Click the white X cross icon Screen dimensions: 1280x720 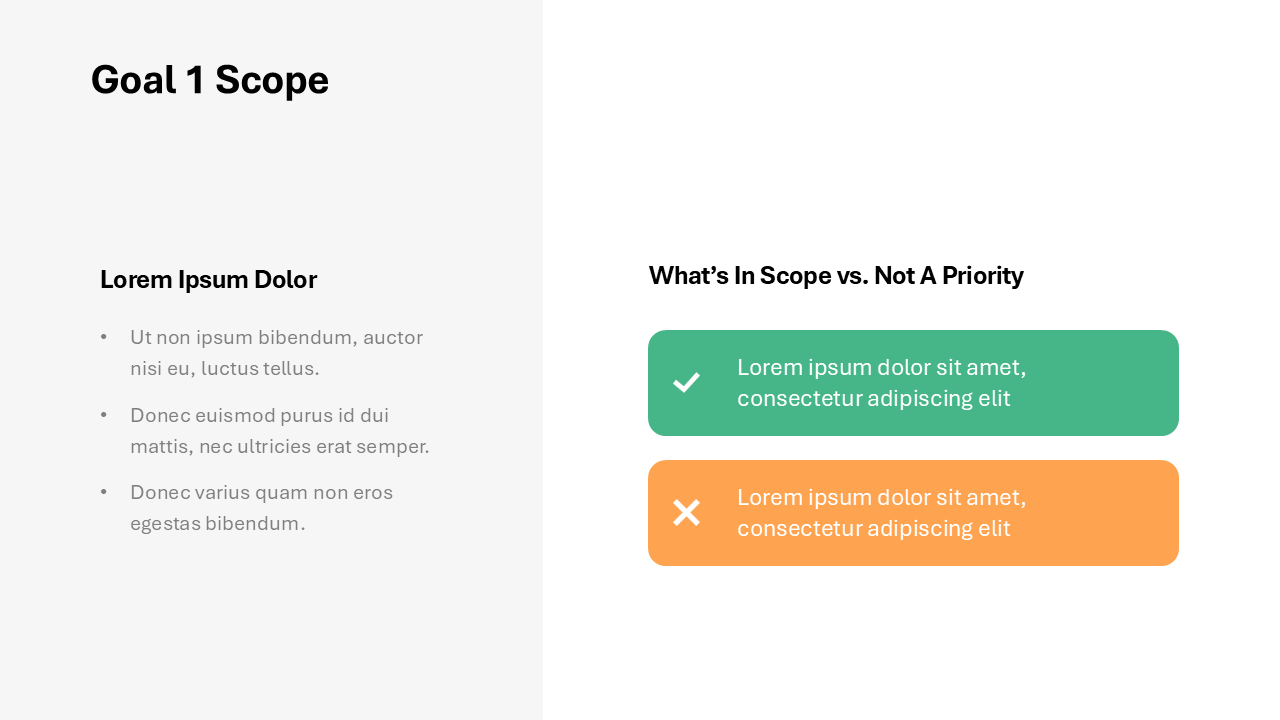(686, 513)
